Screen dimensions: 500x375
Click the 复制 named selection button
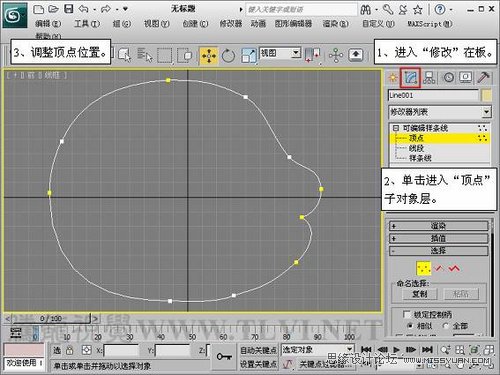(x=419, y=294)
